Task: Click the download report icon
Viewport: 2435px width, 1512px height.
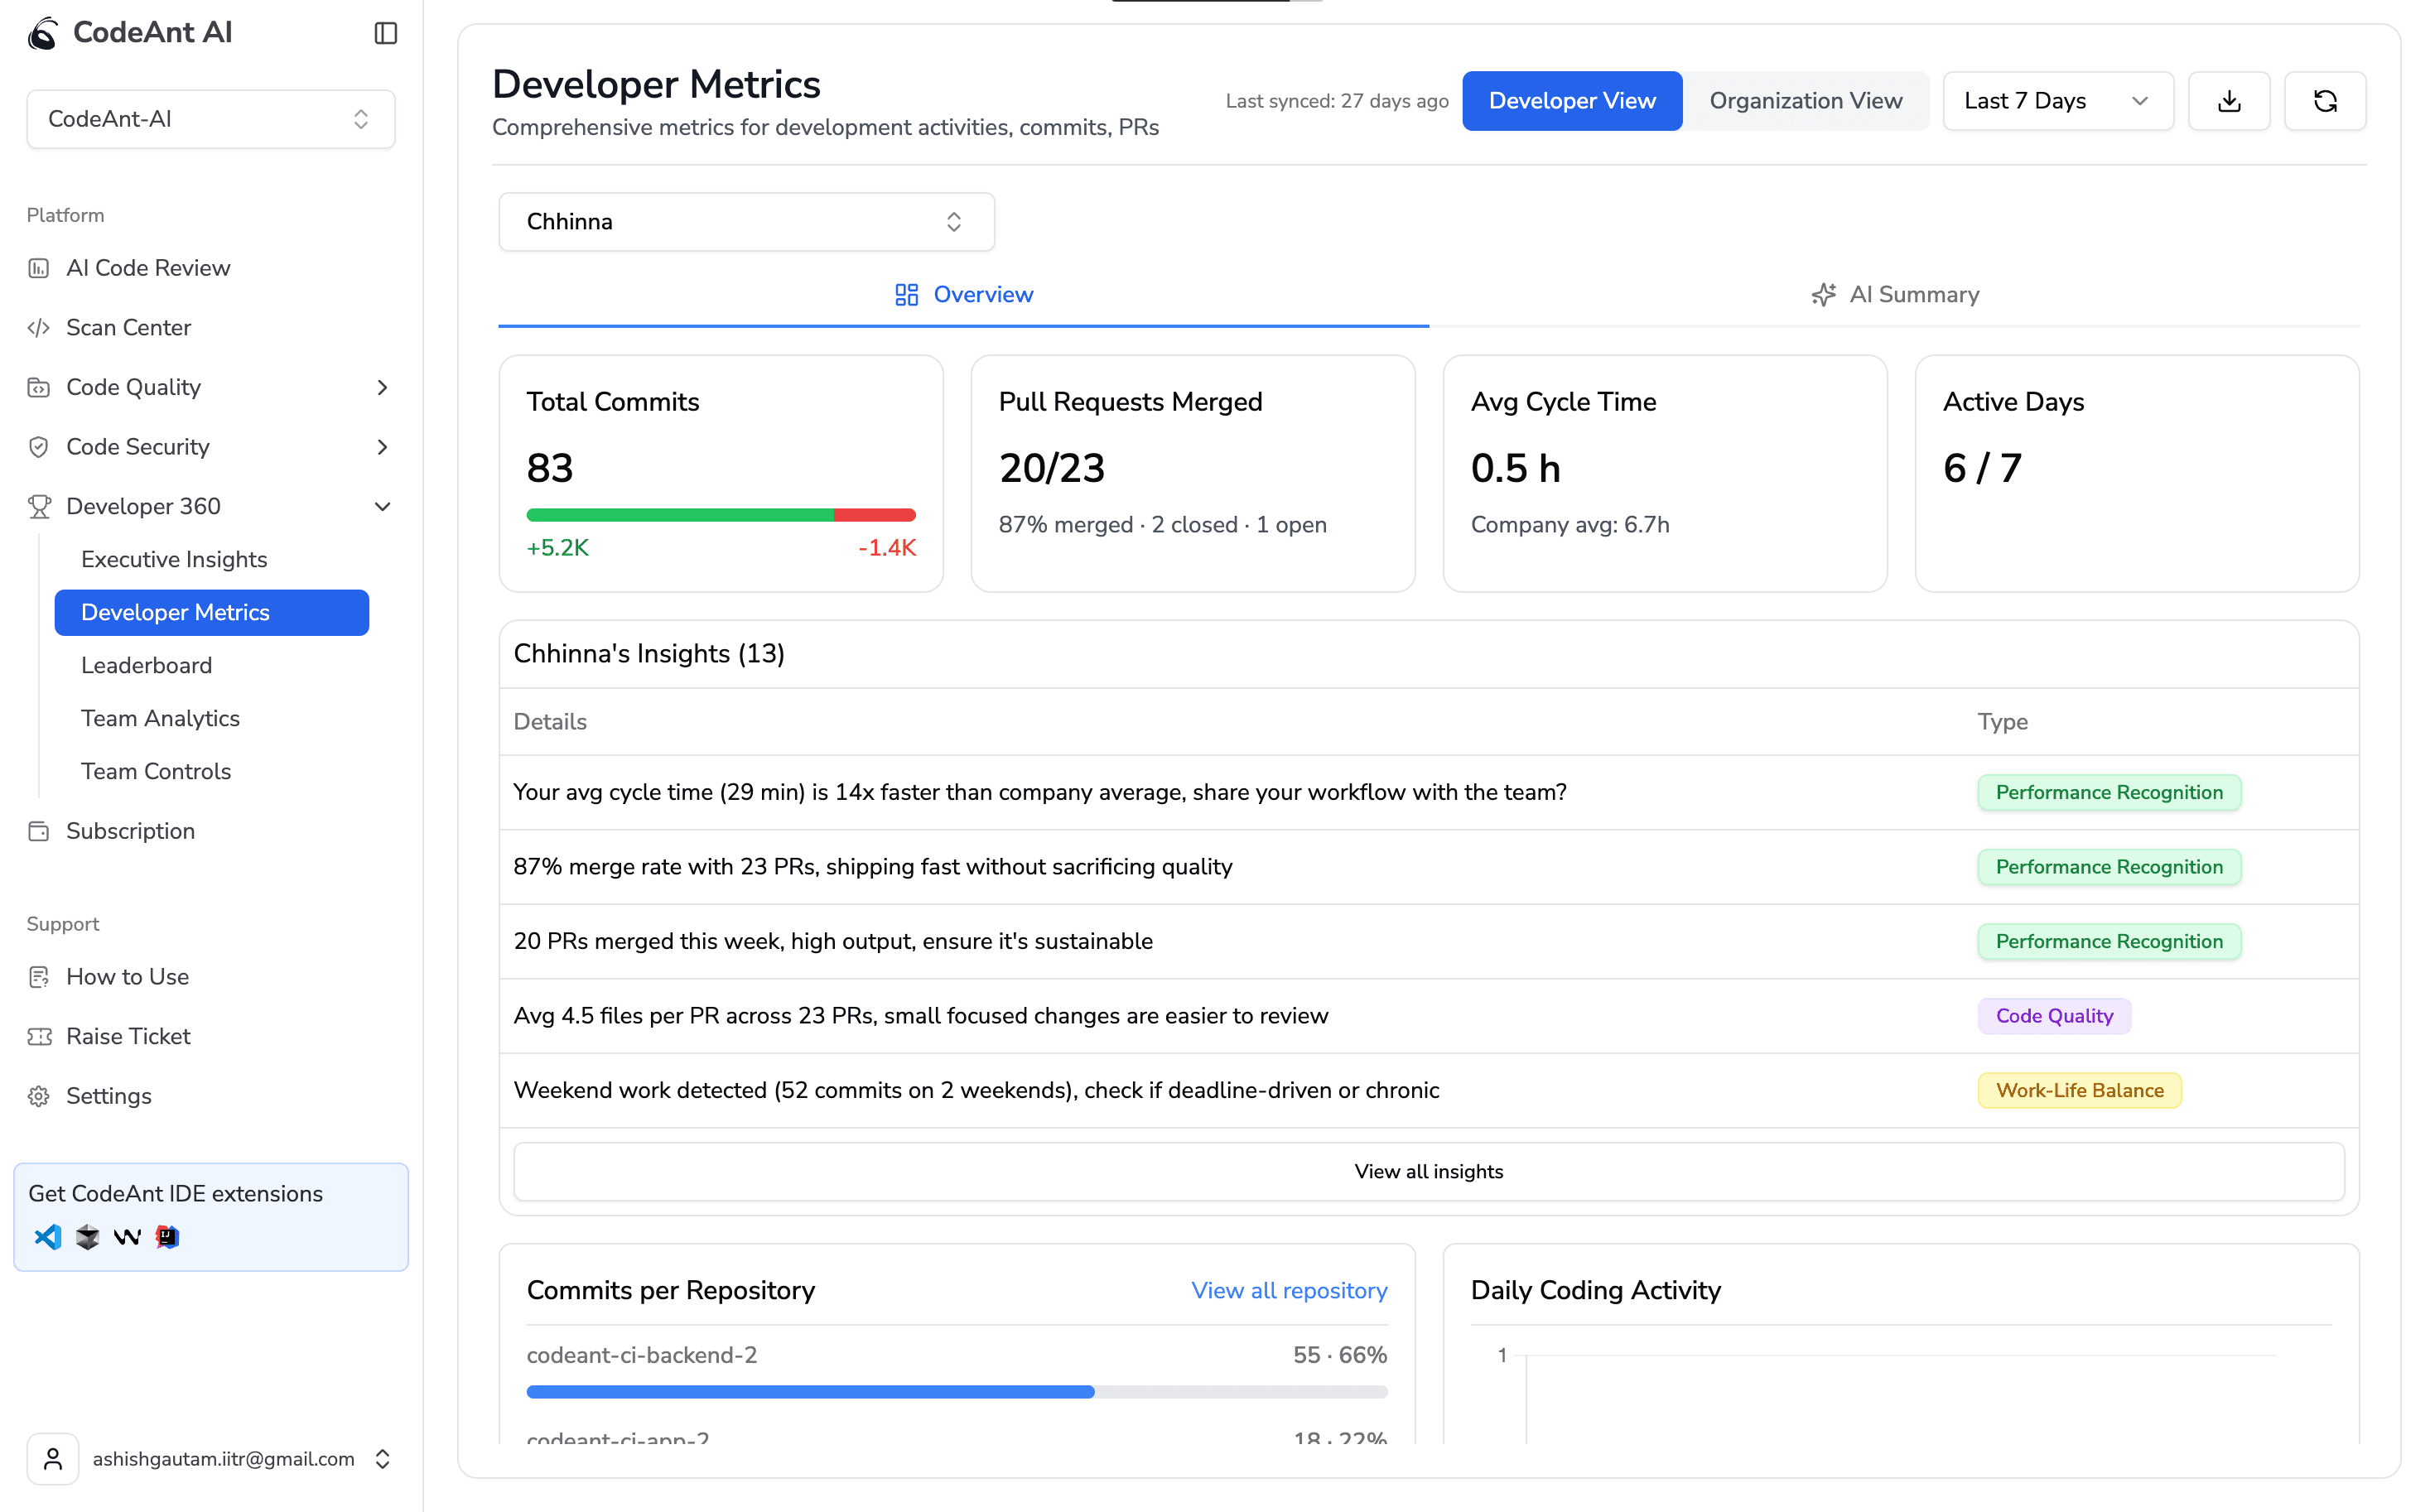Action: [2228, 101]
